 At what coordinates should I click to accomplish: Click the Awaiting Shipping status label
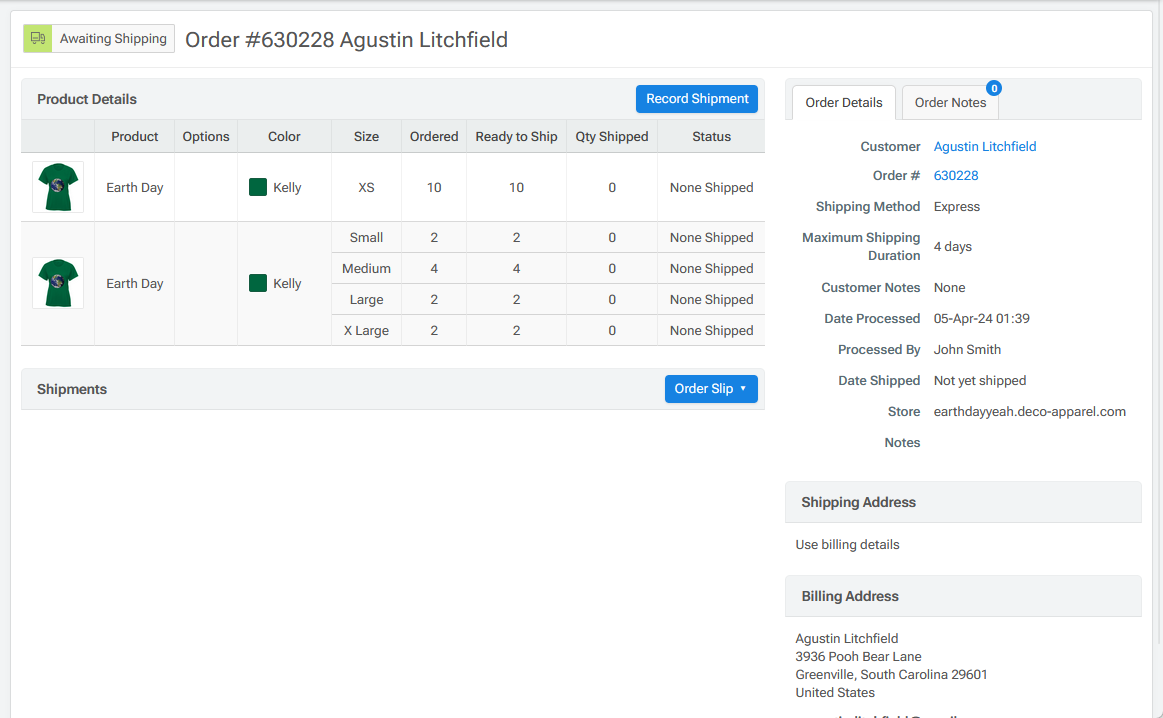[113, 39]
